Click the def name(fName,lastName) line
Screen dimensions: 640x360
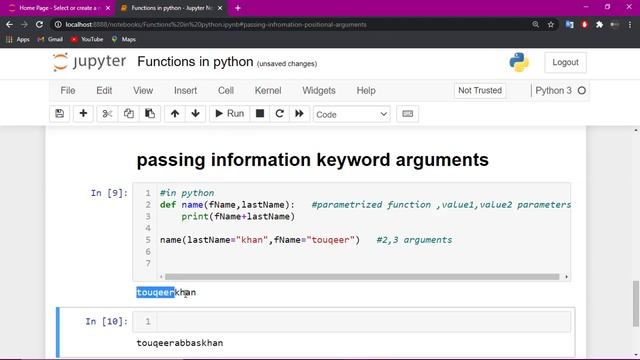pyautogui.click(x=227, y=204)
